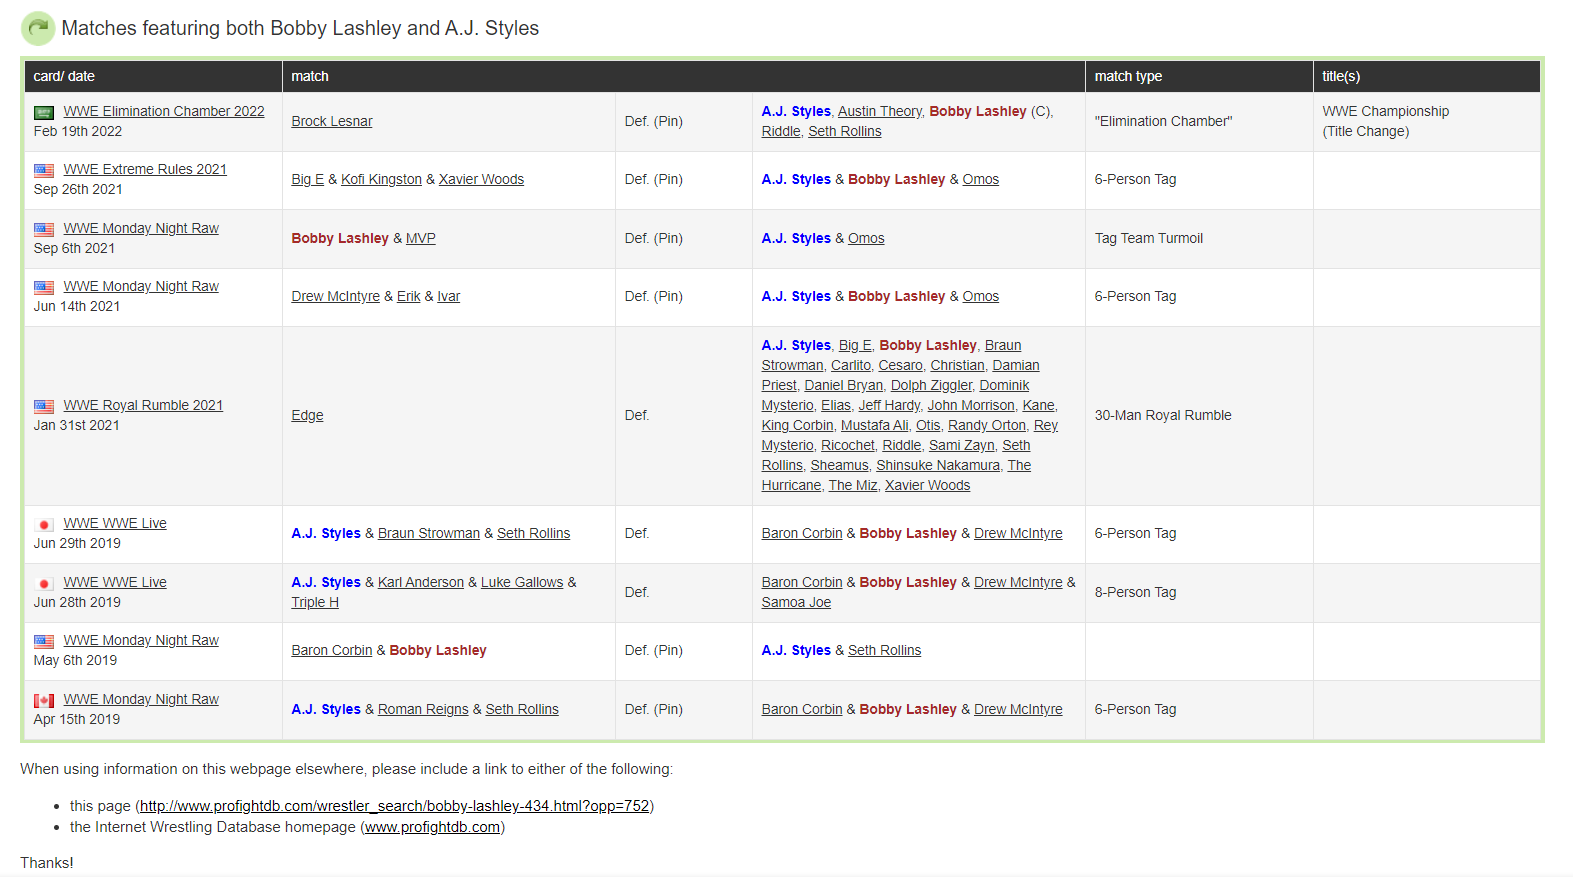Open Roman Reigns' profile link
Viewport: 1573px width, 877px height.
coord(423,709)
